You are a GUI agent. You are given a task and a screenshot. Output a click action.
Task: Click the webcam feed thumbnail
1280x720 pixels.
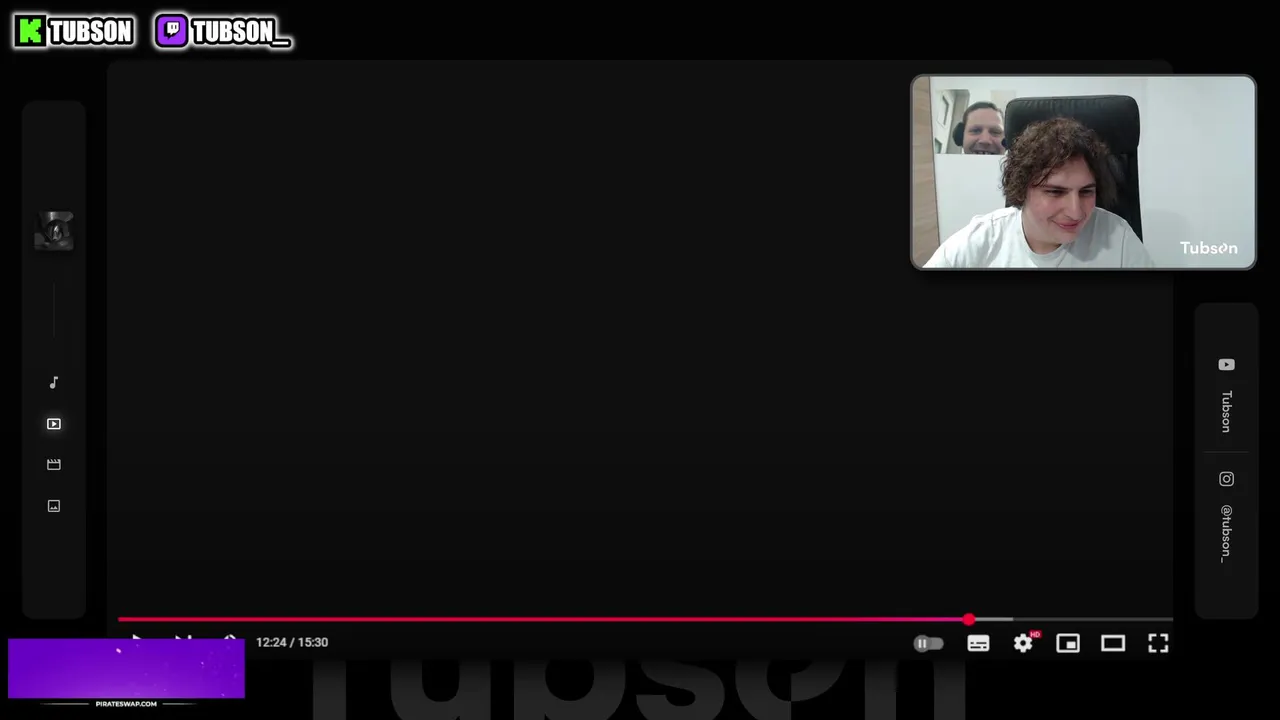tap(1083, 172)
